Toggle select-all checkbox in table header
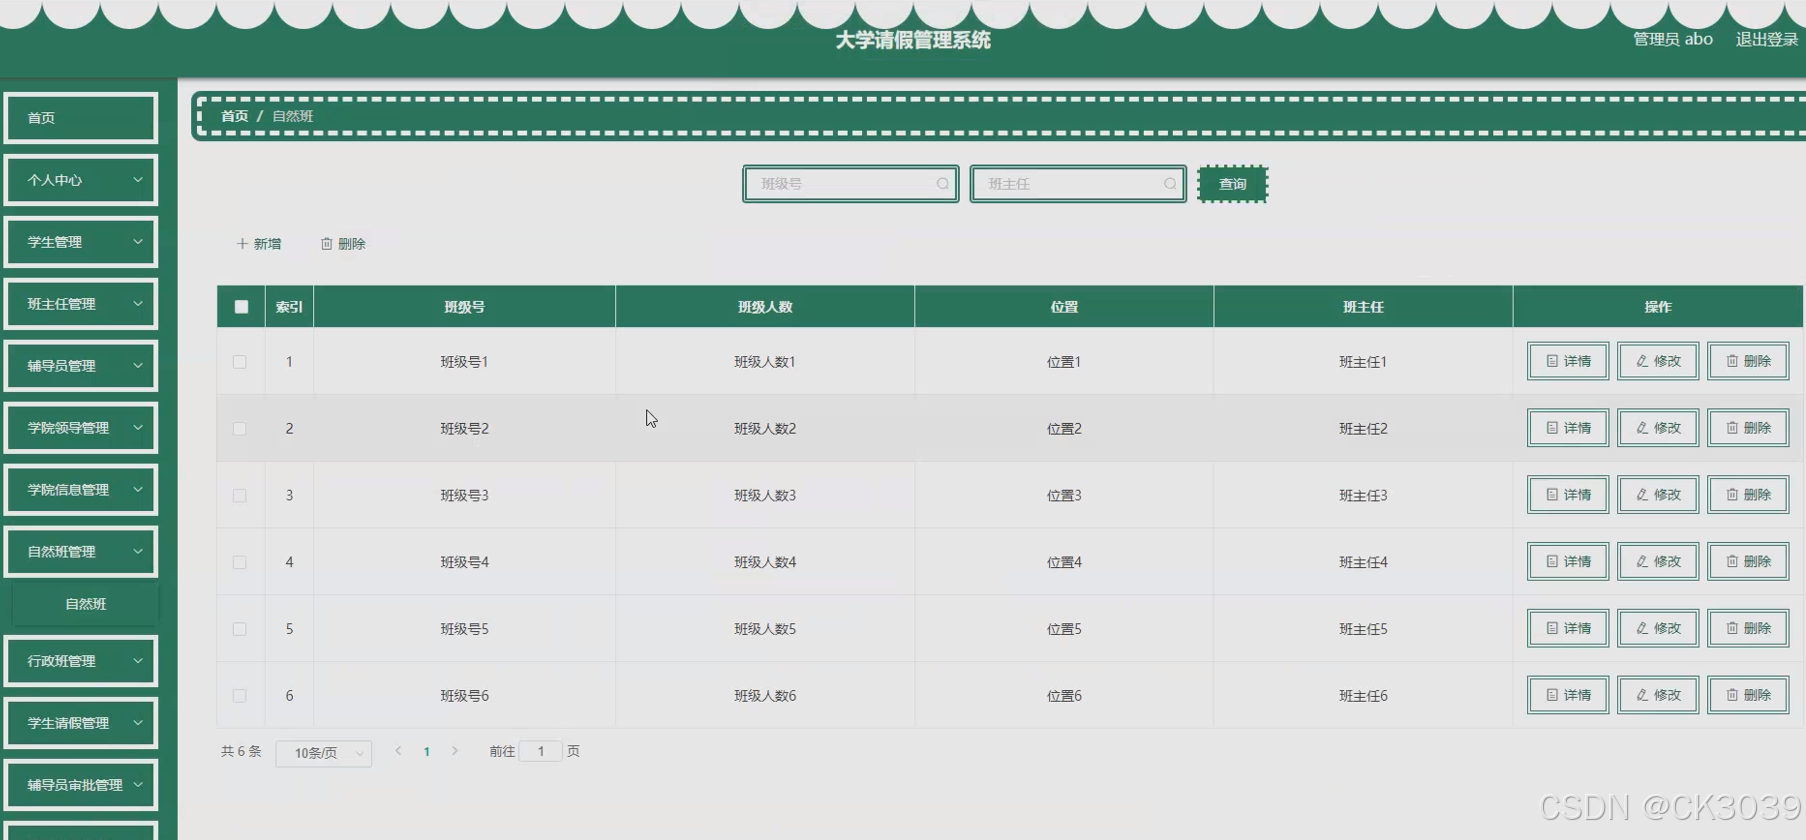The height and width of the screenshot is (840, 1806). (x=241, y=307)
